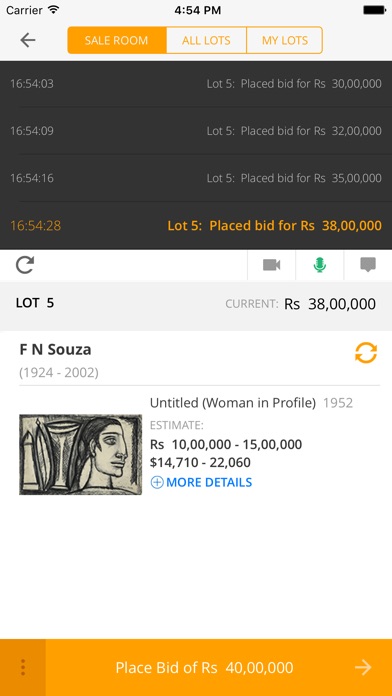
Task: Tap the arrow on Place Bid bar
Action: [363, 667]
